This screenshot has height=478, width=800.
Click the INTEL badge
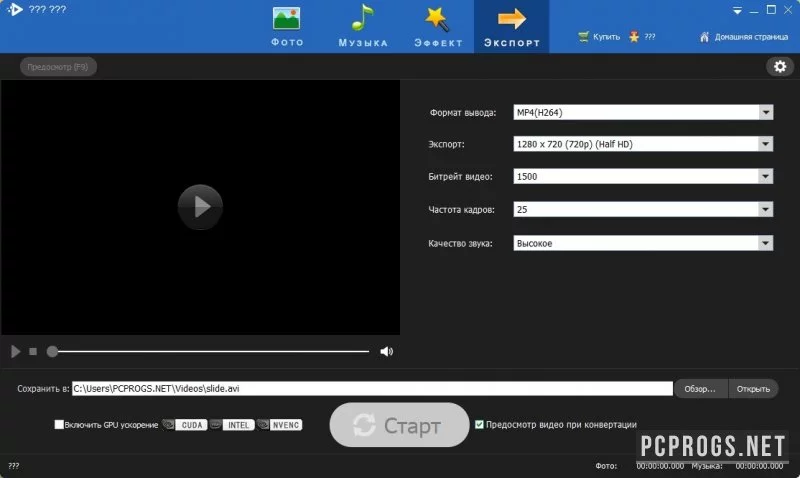pos(238,425)
